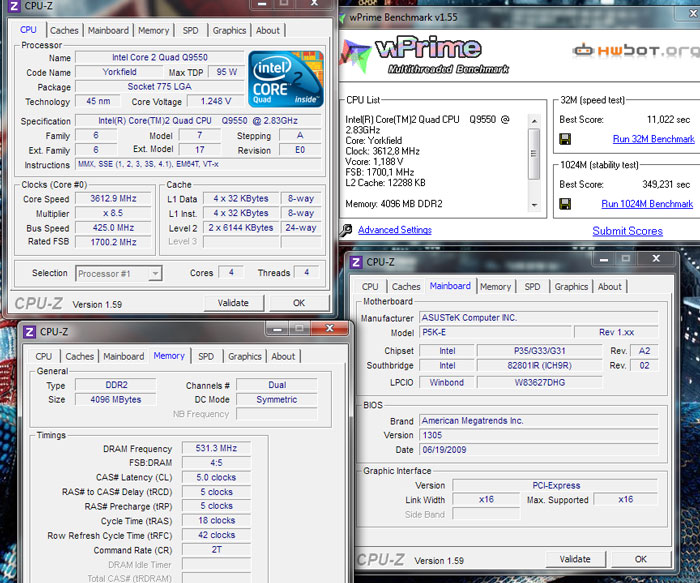Go to CPU tab in Mainboard CPU-Z window
Screen dimensions: 700x583
pyautogui.click(x=370, y=287)
